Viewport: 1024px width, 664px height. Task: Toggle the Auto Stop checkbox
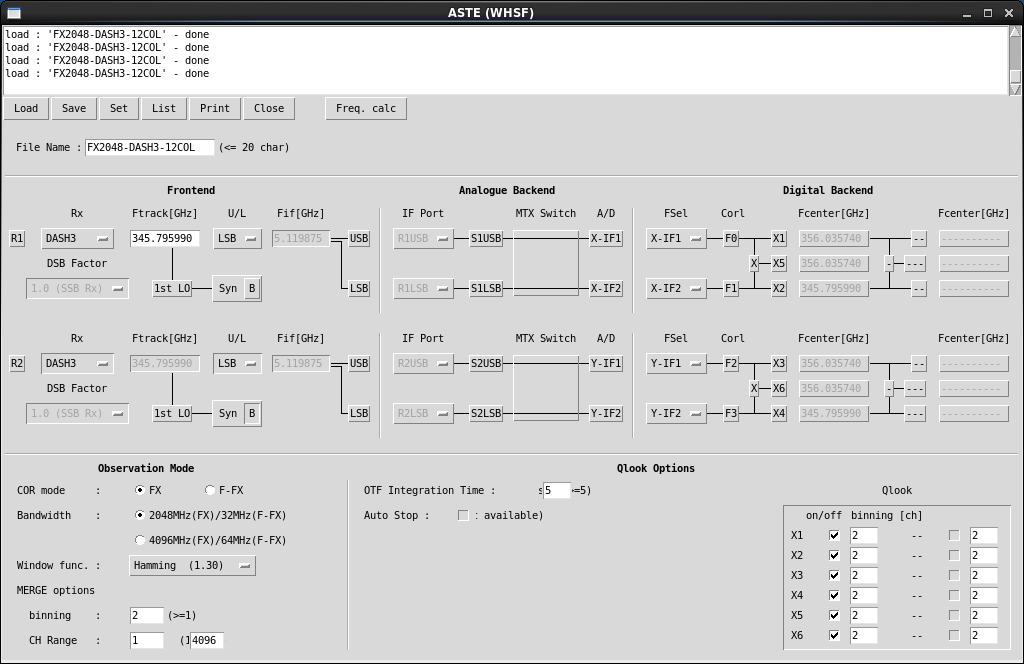pyautogui.click(x=463, y=515)
